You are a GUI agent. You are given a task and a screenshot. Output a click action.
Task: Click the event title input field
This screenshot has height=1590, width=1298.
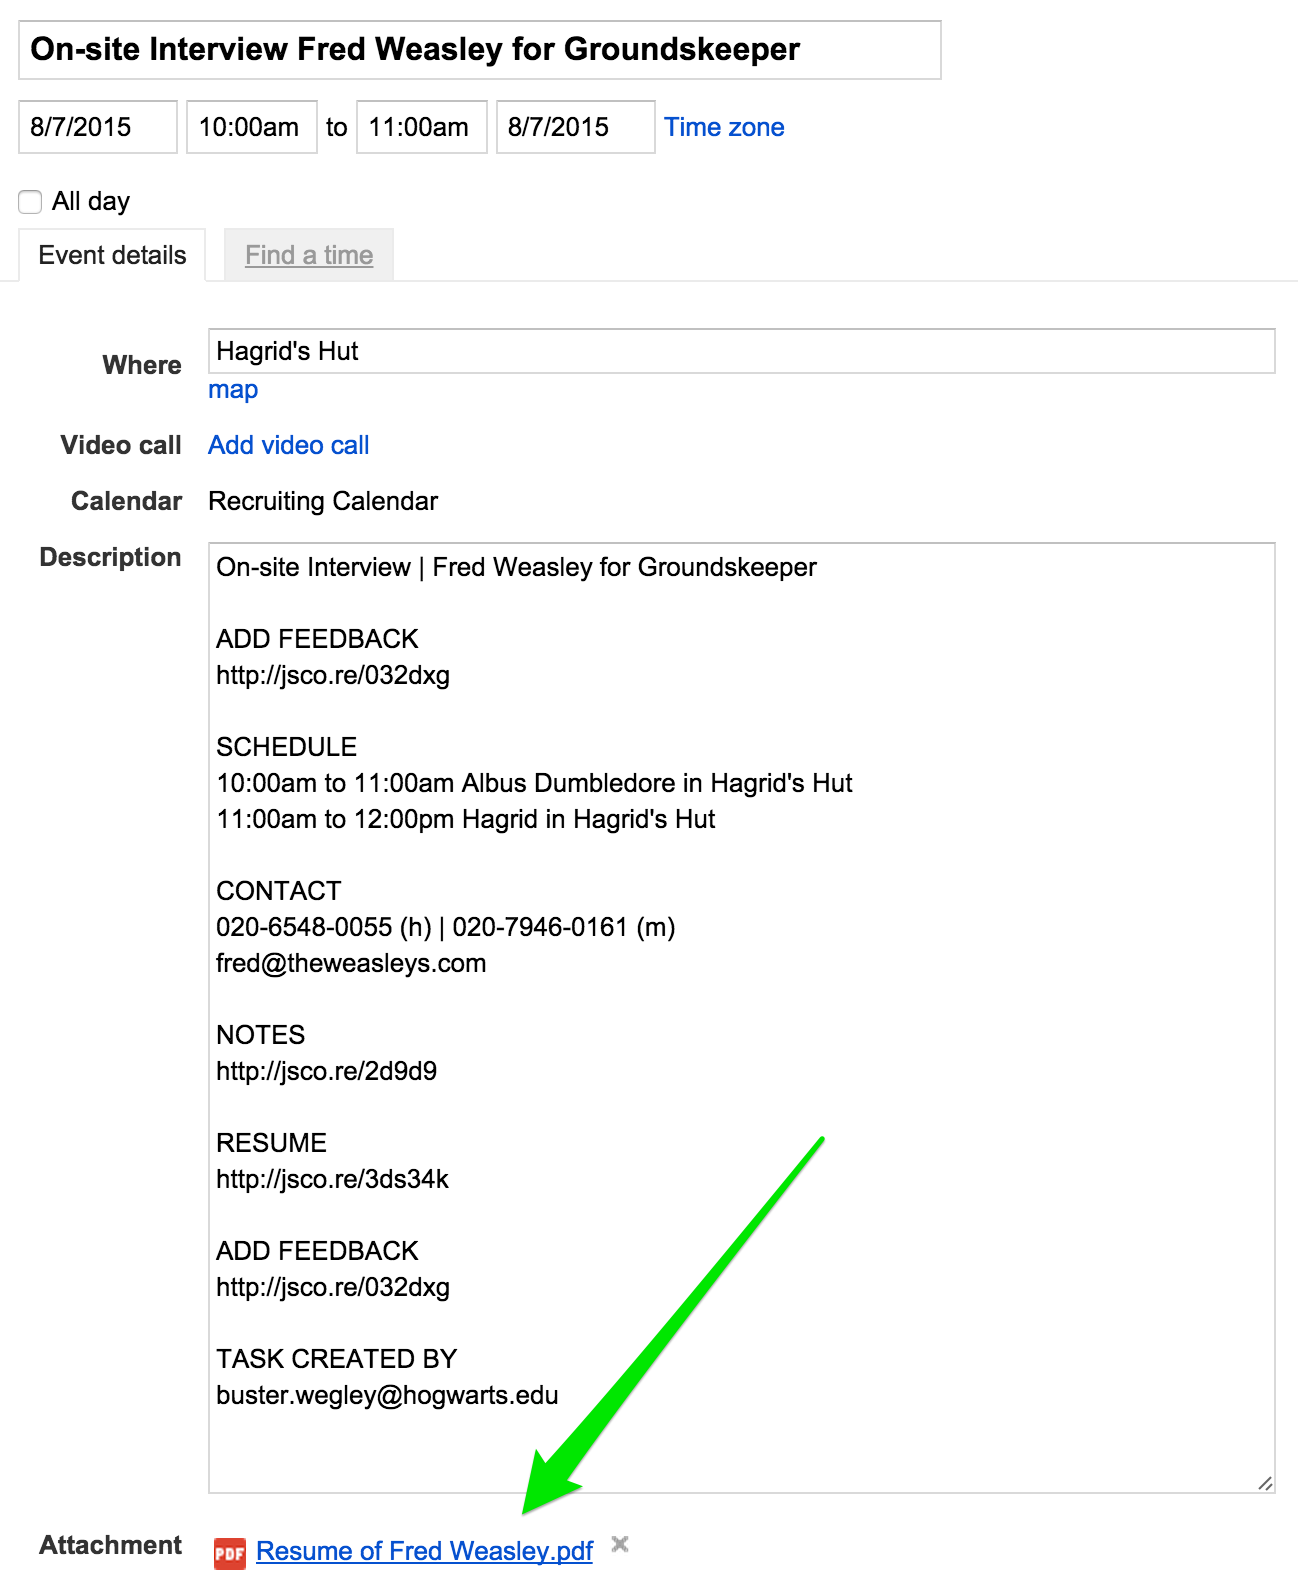pyautogui.click(x=480, y=50)
